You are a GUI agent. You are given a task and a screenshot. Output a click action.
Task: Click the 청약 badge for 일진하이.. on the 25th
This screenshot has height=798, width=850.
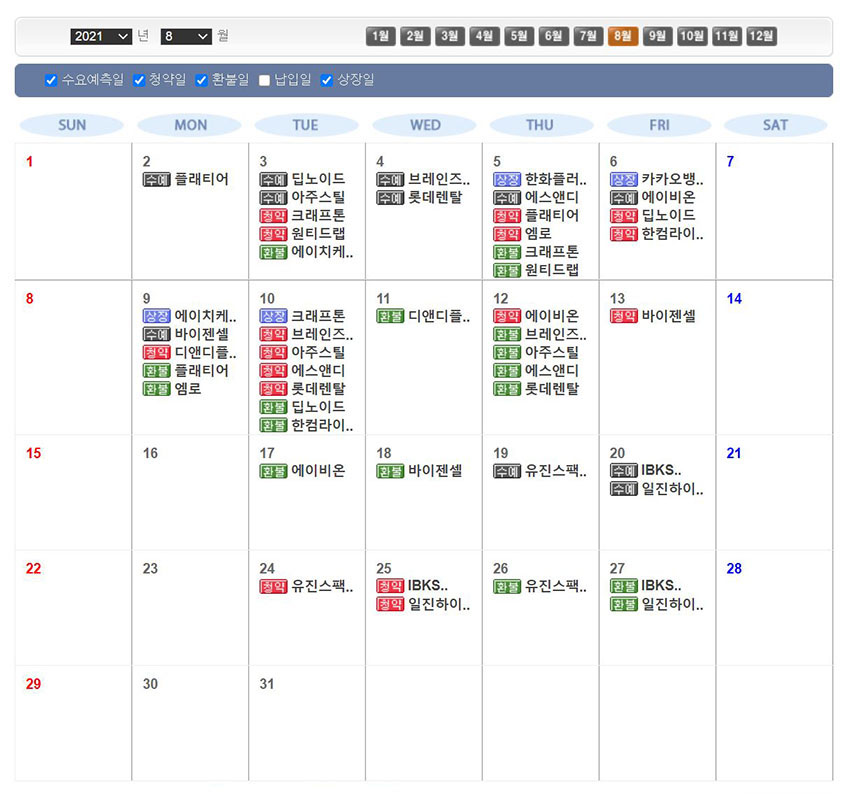390,604
